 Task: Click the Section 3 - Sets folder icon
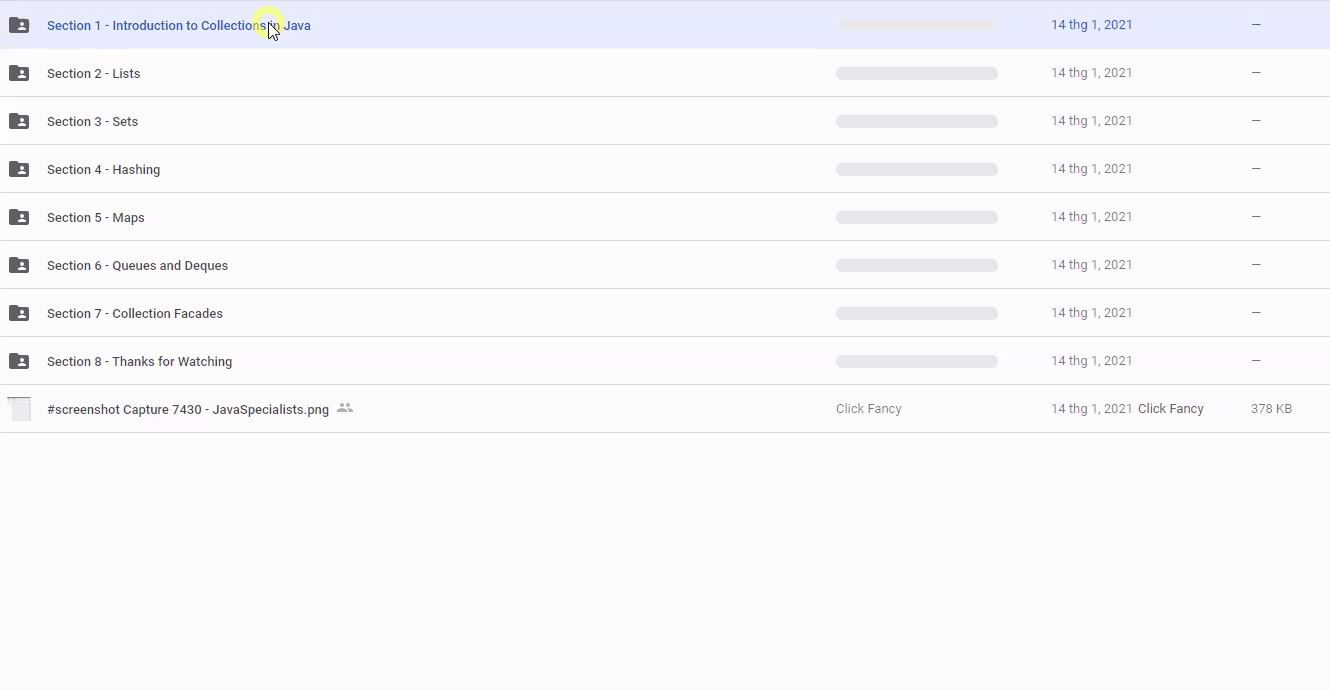[19, 121]
